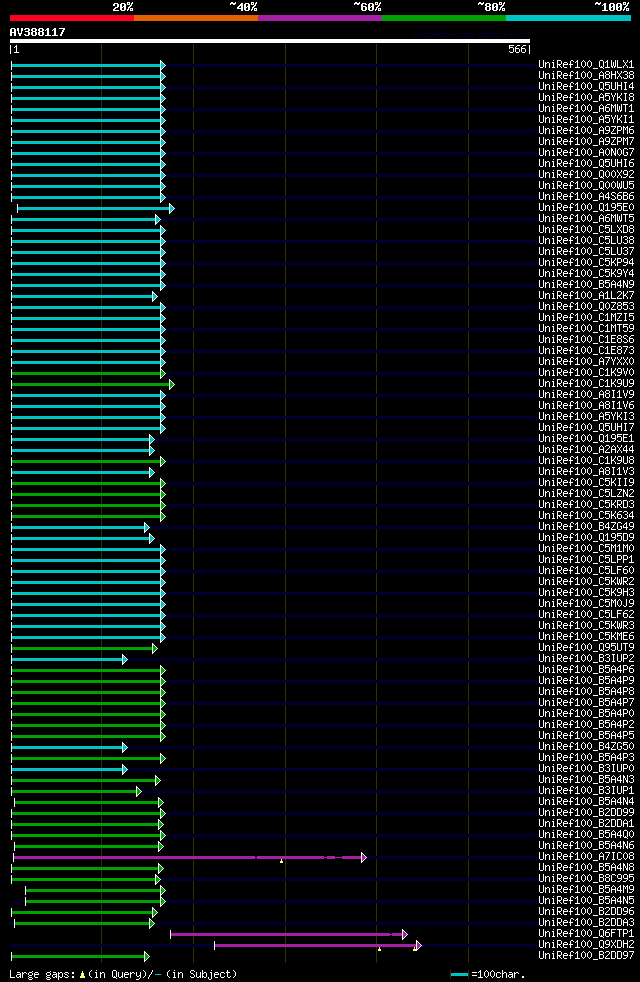The width and height of the screenshot is (640, 982).
Task: Select hit label UniRef100_A7YXX0
Action: click(586, 361)
